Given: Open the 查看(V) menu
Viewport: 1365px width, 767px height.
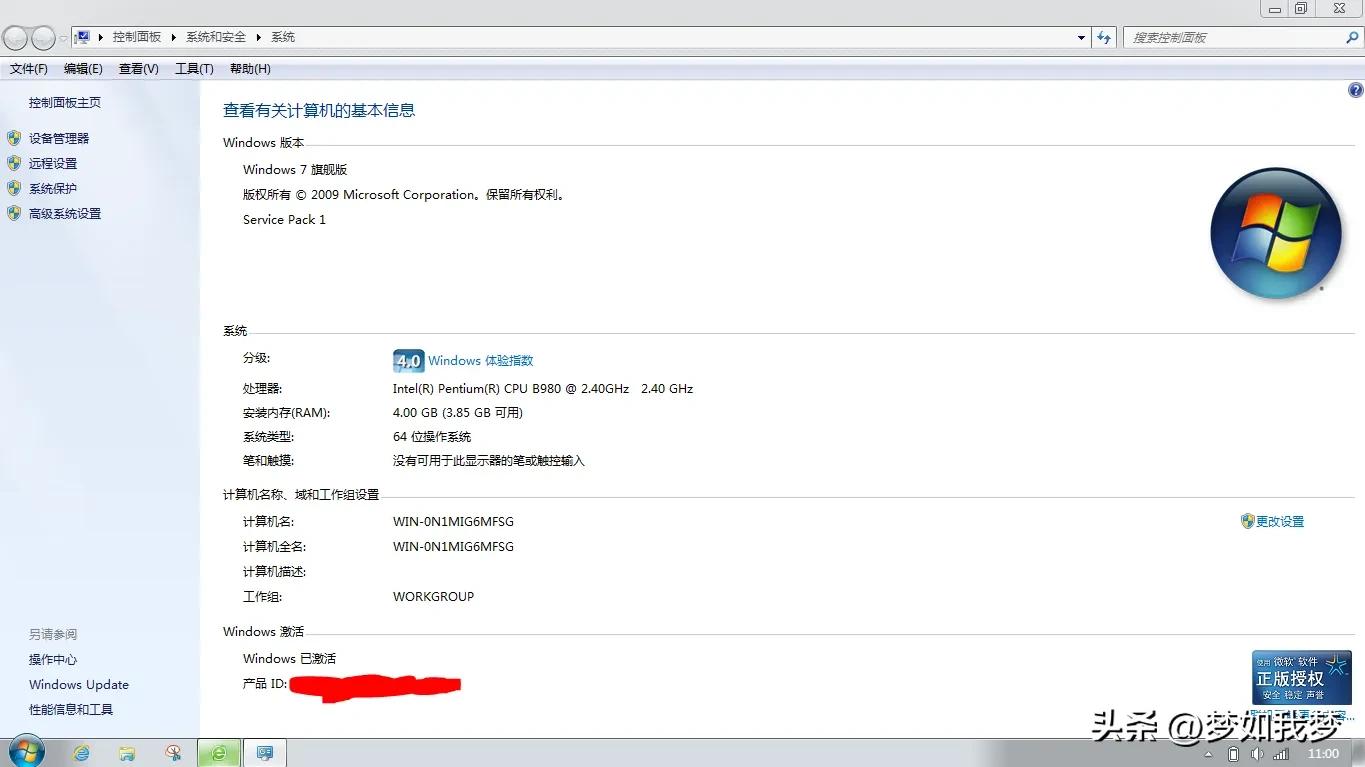Looking at the screenshot, I should point(138,68).
